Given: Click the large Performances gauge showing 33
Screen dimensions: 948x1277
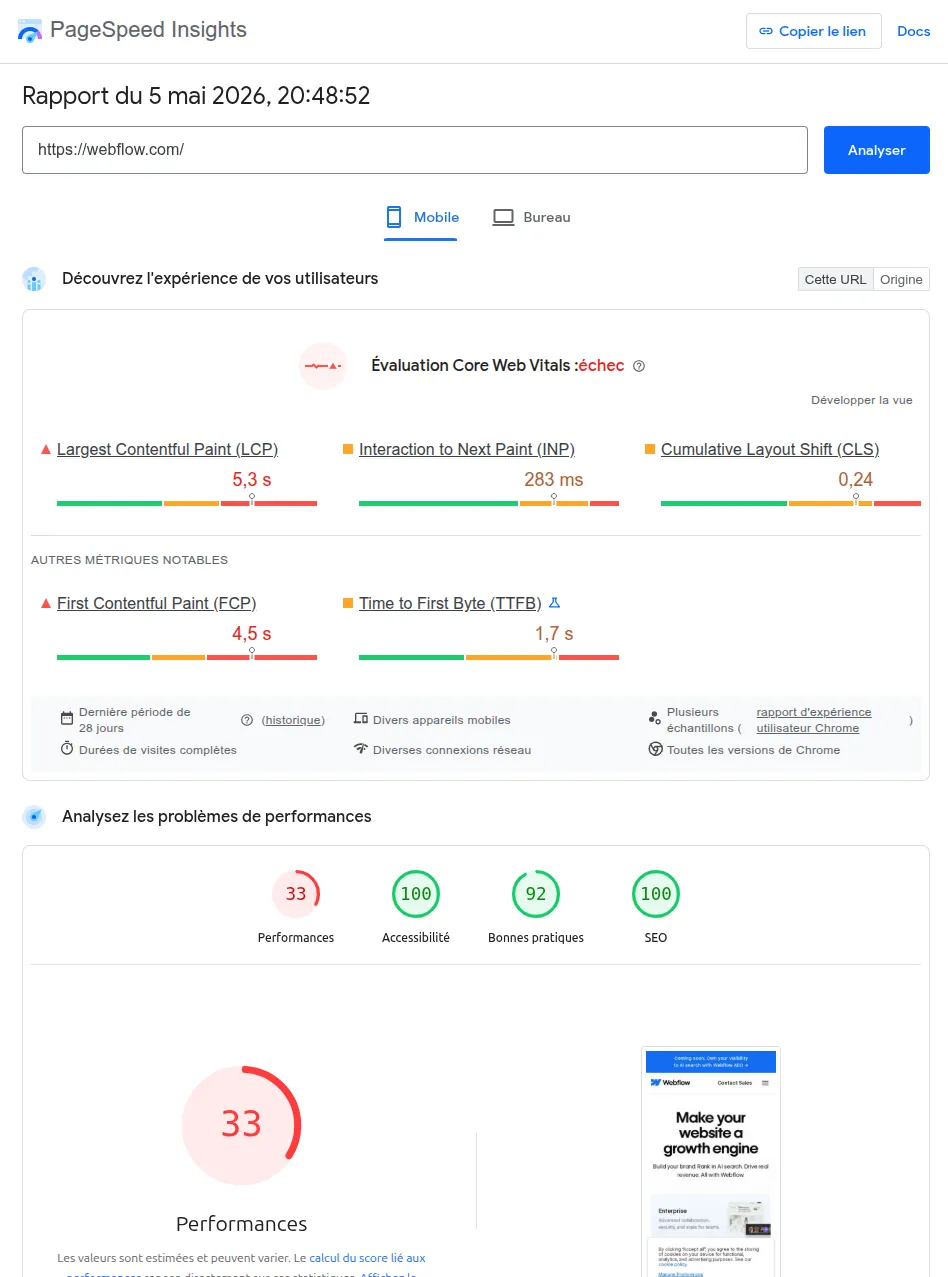Looking at the screenshot, I should point(241,1125).
